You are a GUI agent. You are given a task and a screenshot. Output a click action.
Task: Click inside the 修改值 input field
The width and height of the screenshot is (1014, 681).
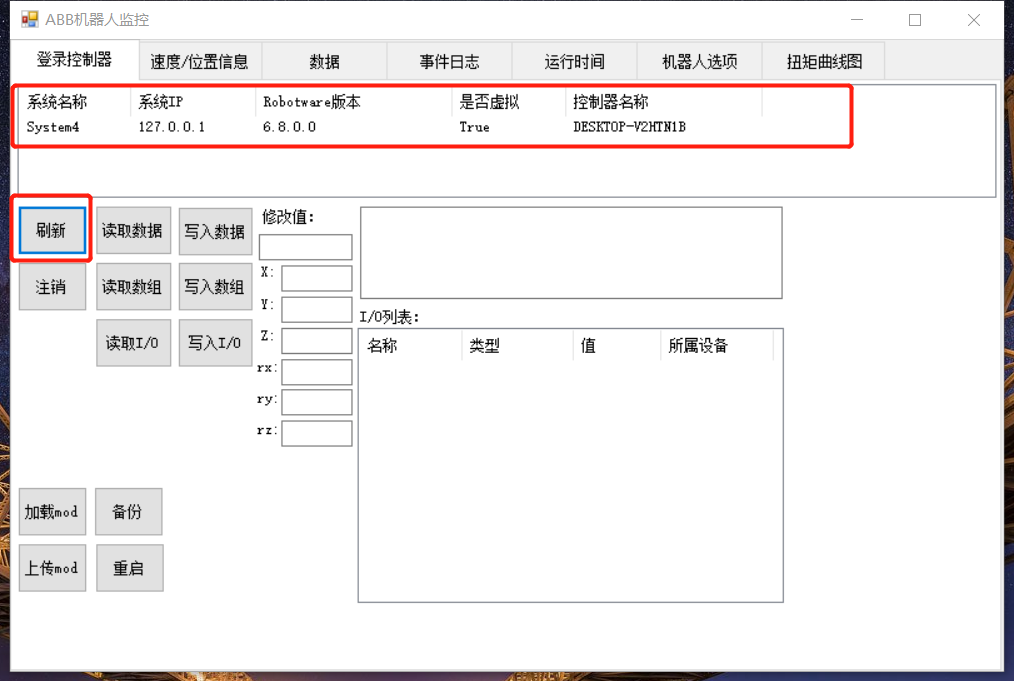tap(305, 246)
